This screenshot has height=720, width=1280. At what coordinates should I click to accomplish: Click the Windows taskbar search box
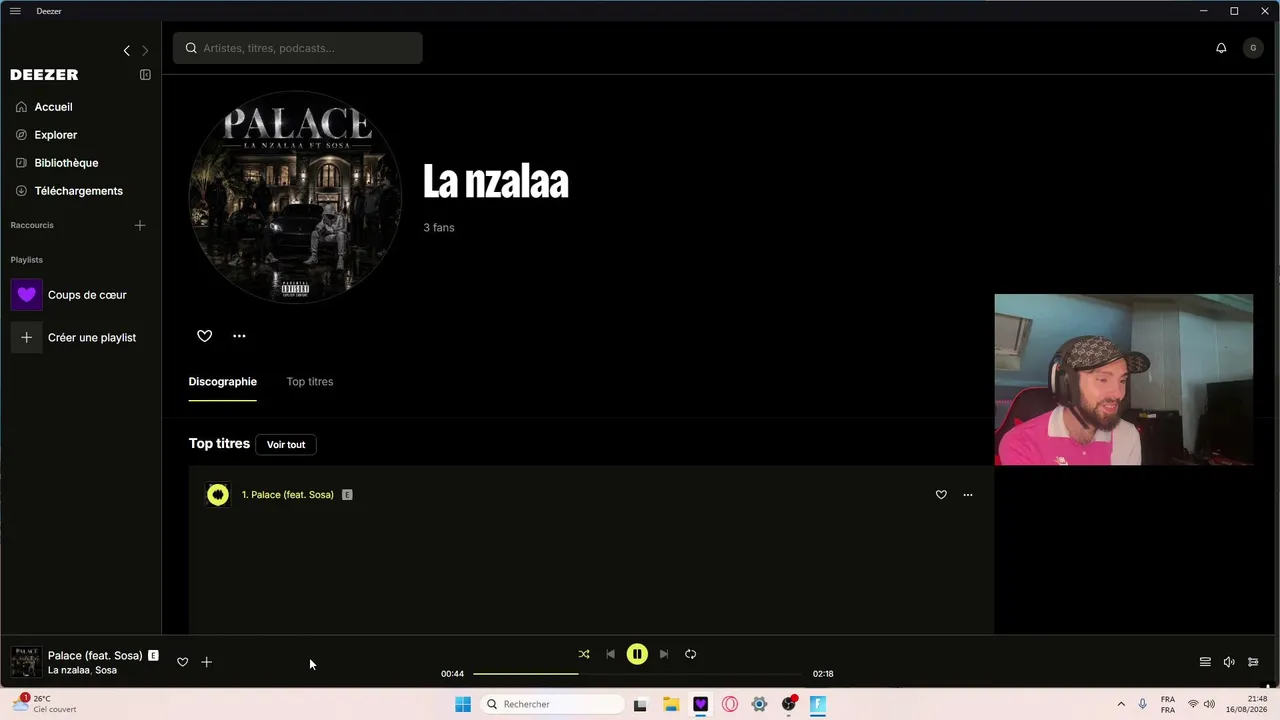[x=553, y=704]
